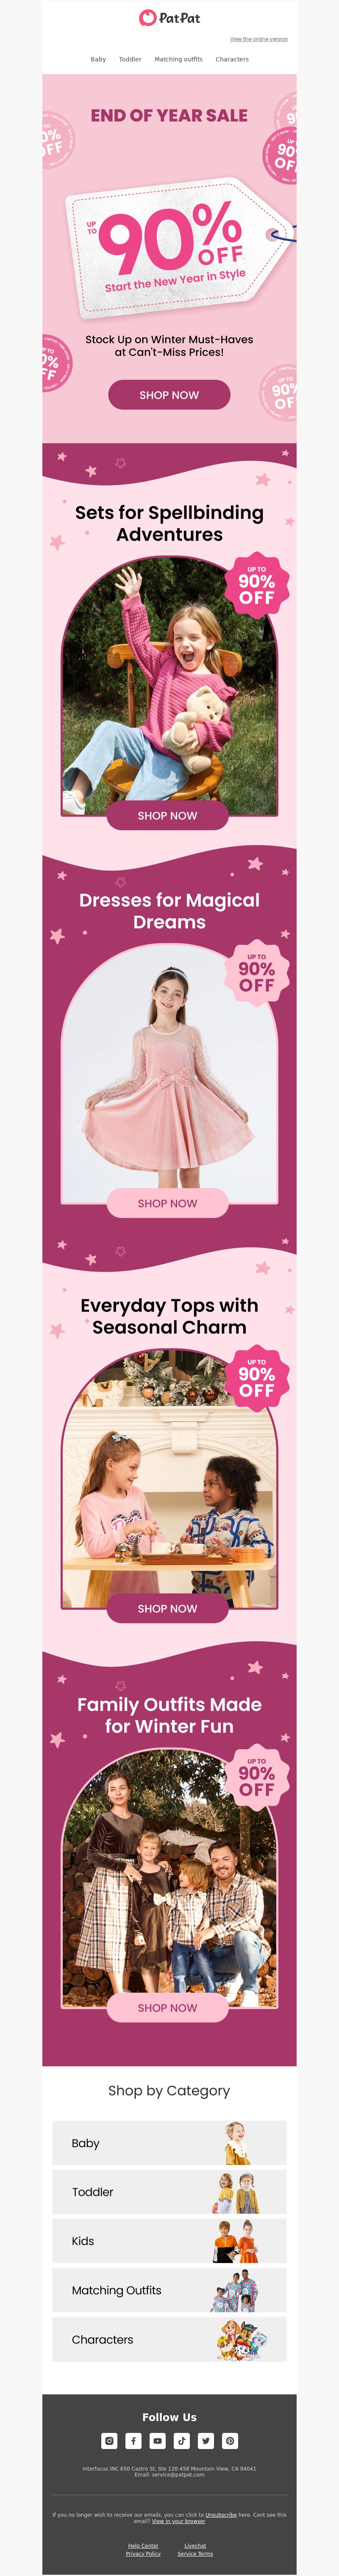Viewport: 339px width, 2576px height.
Task: Select the Toddler navigation item
Action: [130, 59]
